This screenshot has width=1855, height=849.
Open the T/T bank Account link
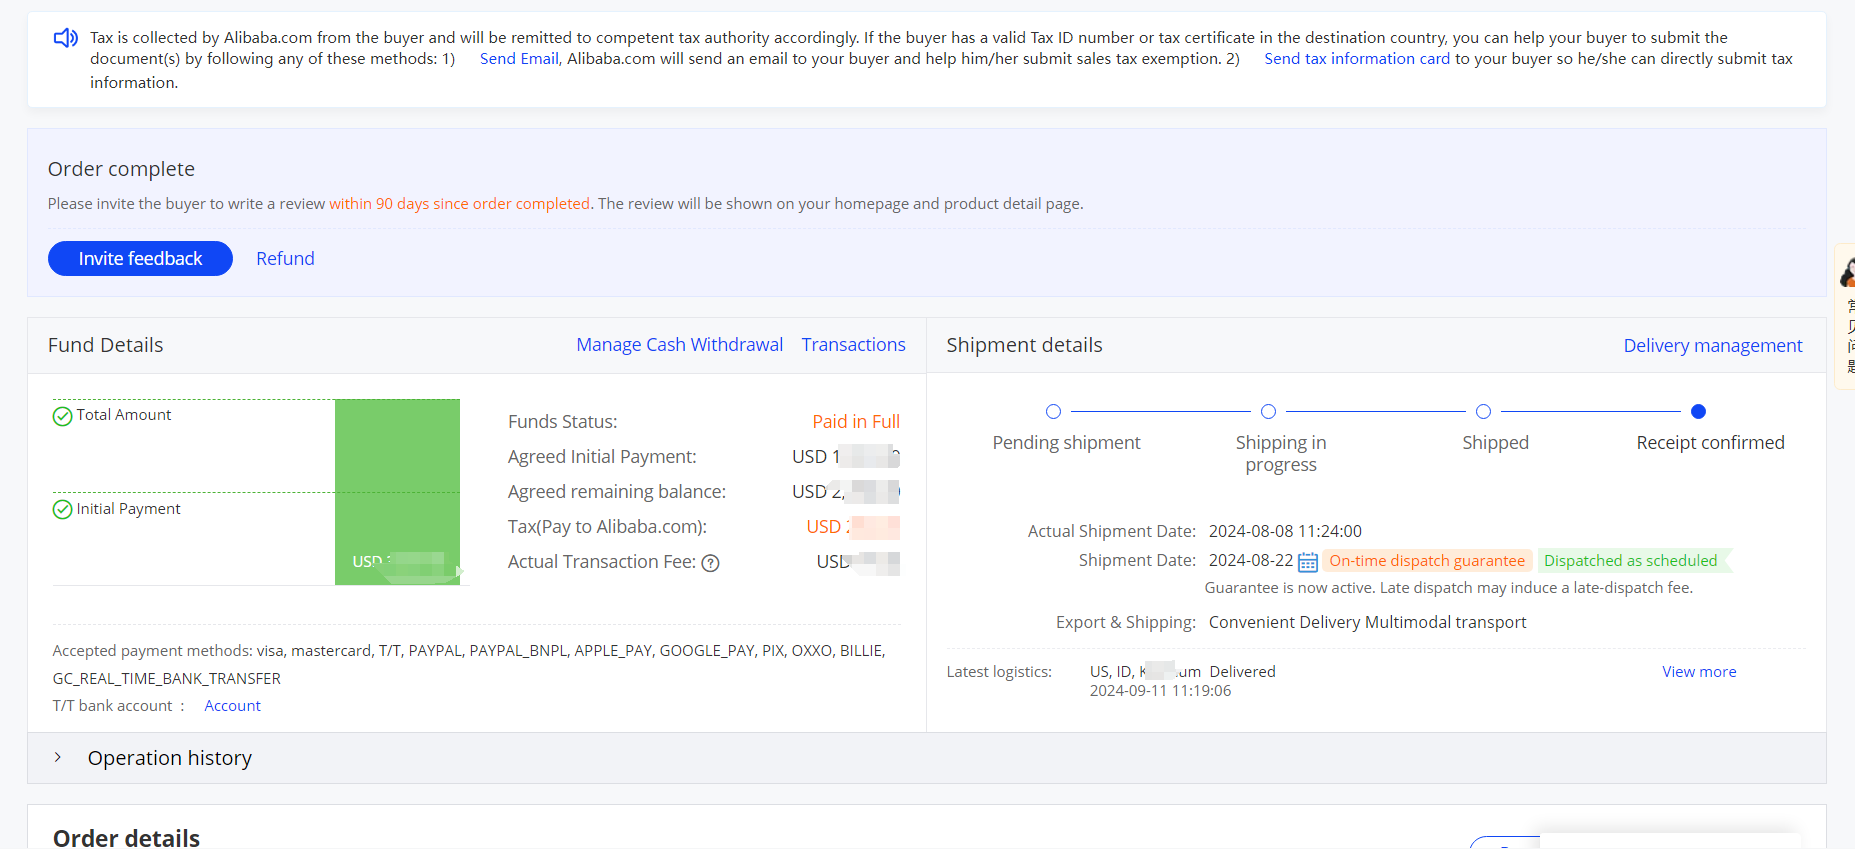(x=232, y=706)
